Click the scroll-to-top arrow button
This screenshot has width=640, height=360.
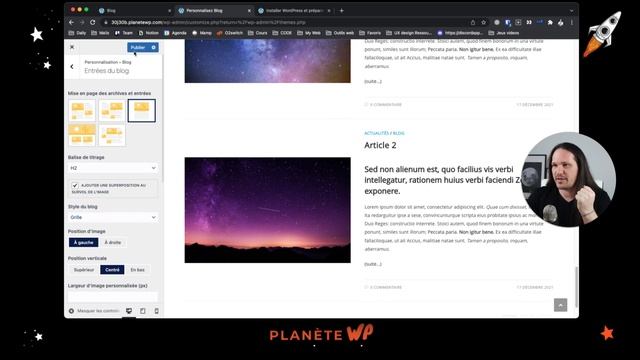[x=560, y=305]
